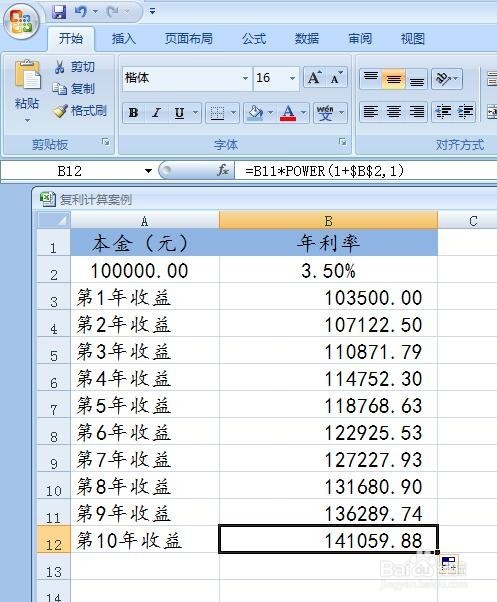Click the Auto Fill Options icon below B12
This screenshot has width=497, height=602.
click(448, 562)
